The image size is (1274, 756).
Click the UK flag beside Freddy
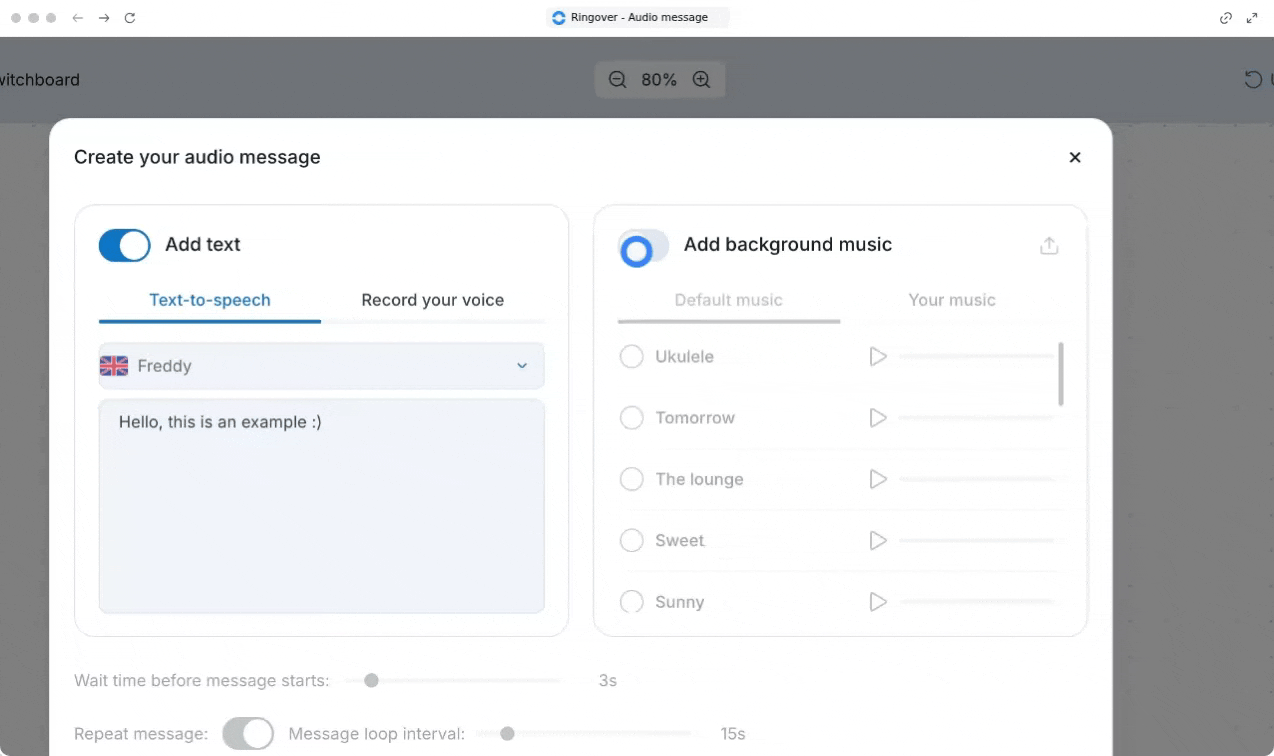(114, 366)
